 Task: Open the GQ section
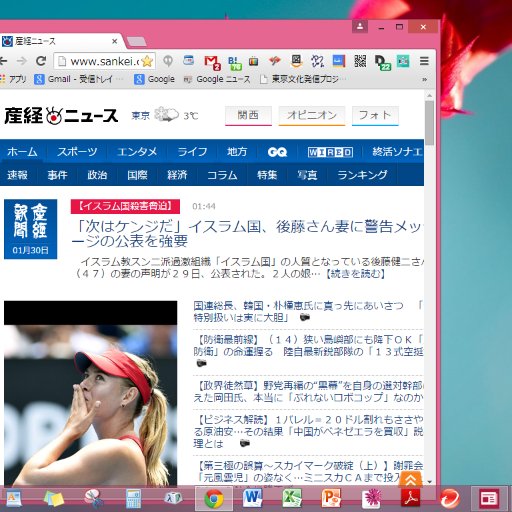277,152
